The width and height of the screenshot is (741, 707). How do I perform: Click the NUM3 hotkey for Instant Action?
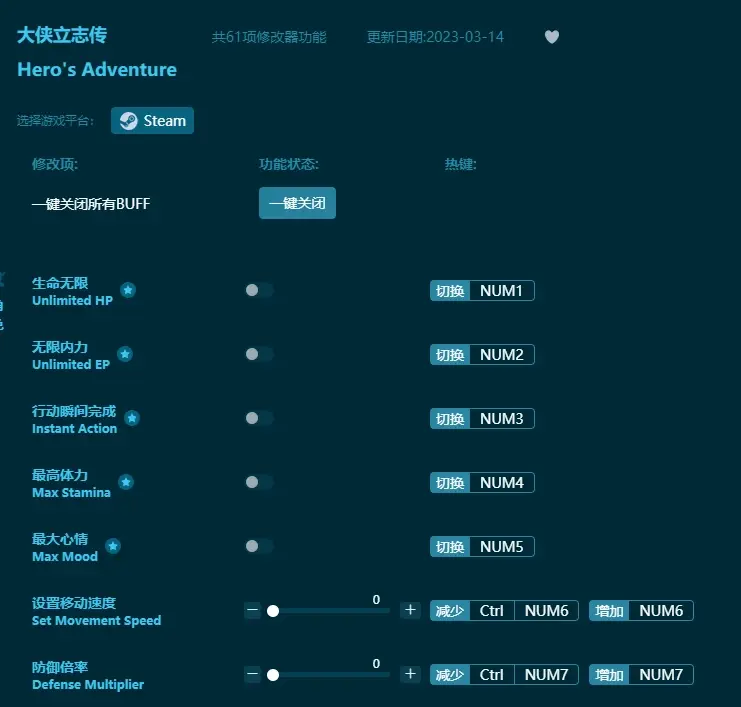coord(502,419)
